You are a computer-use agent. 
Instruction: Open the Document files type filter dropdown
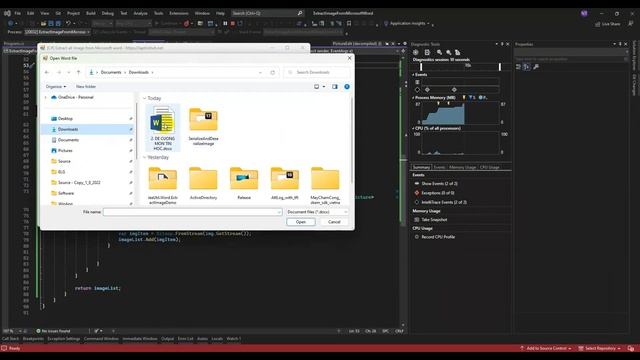(x=317, y=212)
